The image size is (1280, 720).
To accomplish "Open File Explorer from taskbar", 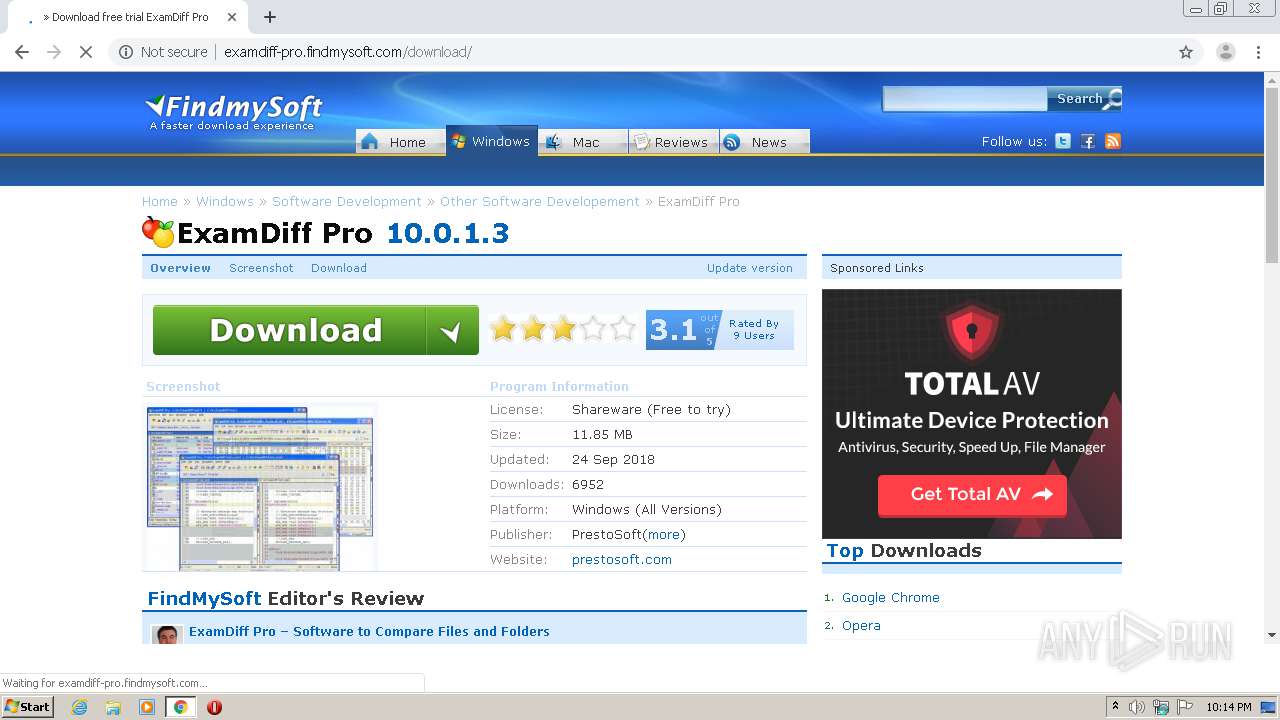I will 113,707.
